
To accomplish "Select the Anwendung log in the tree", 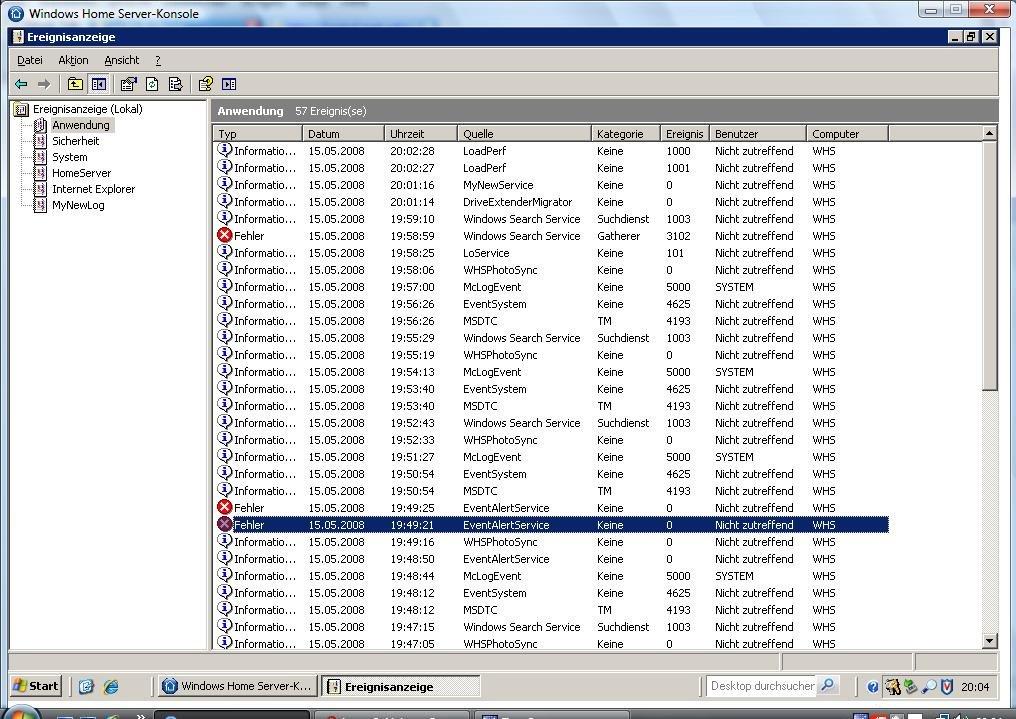I will tap(81, 125).
